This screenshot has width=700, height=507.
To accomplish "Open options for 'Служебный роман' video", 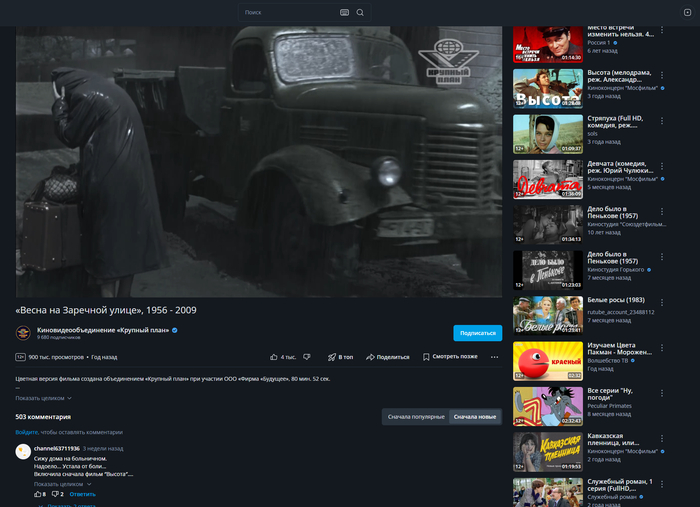I will pos(662,484).
